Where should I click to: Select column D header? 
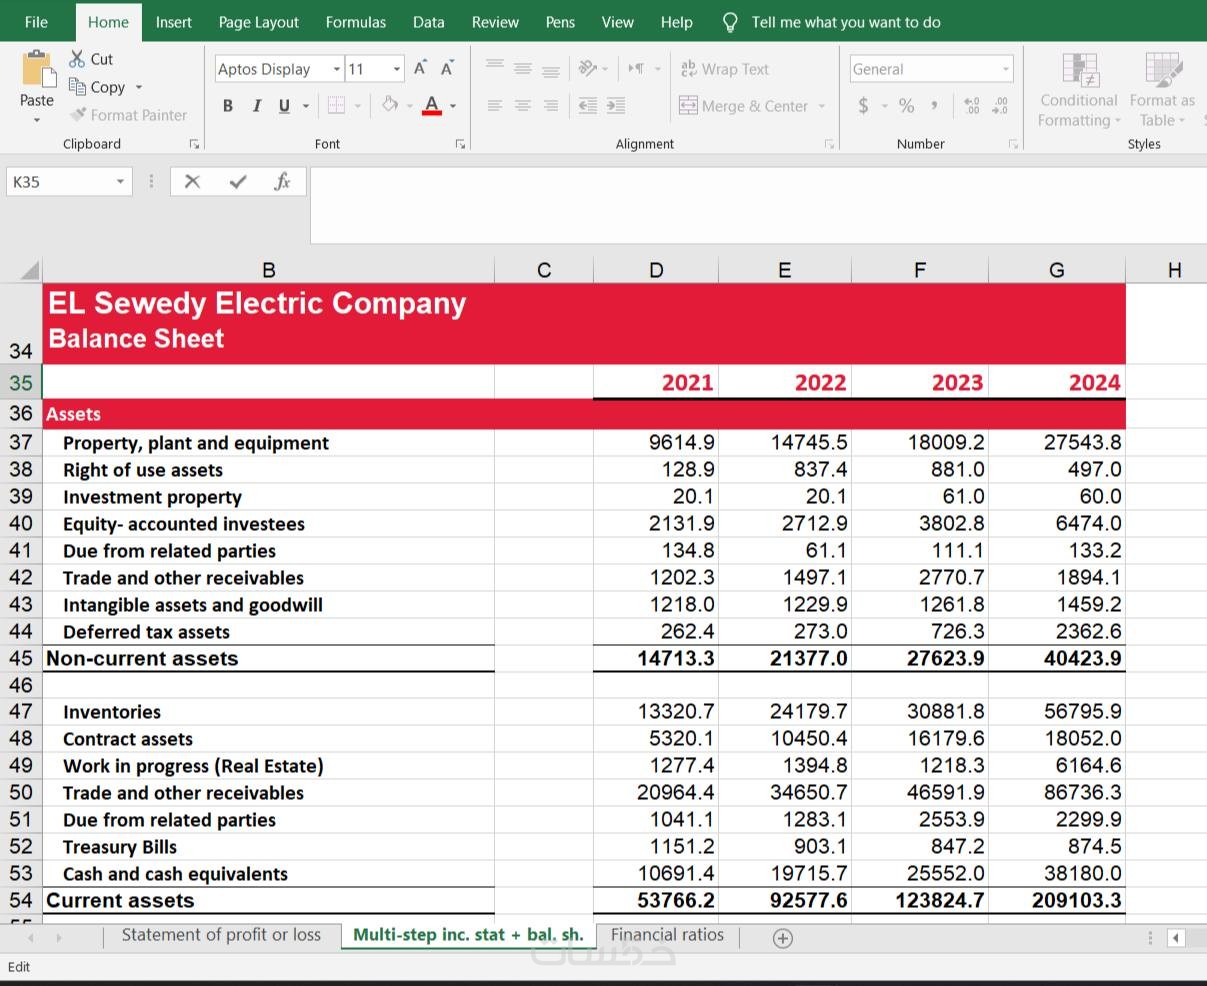coord(656,269)
